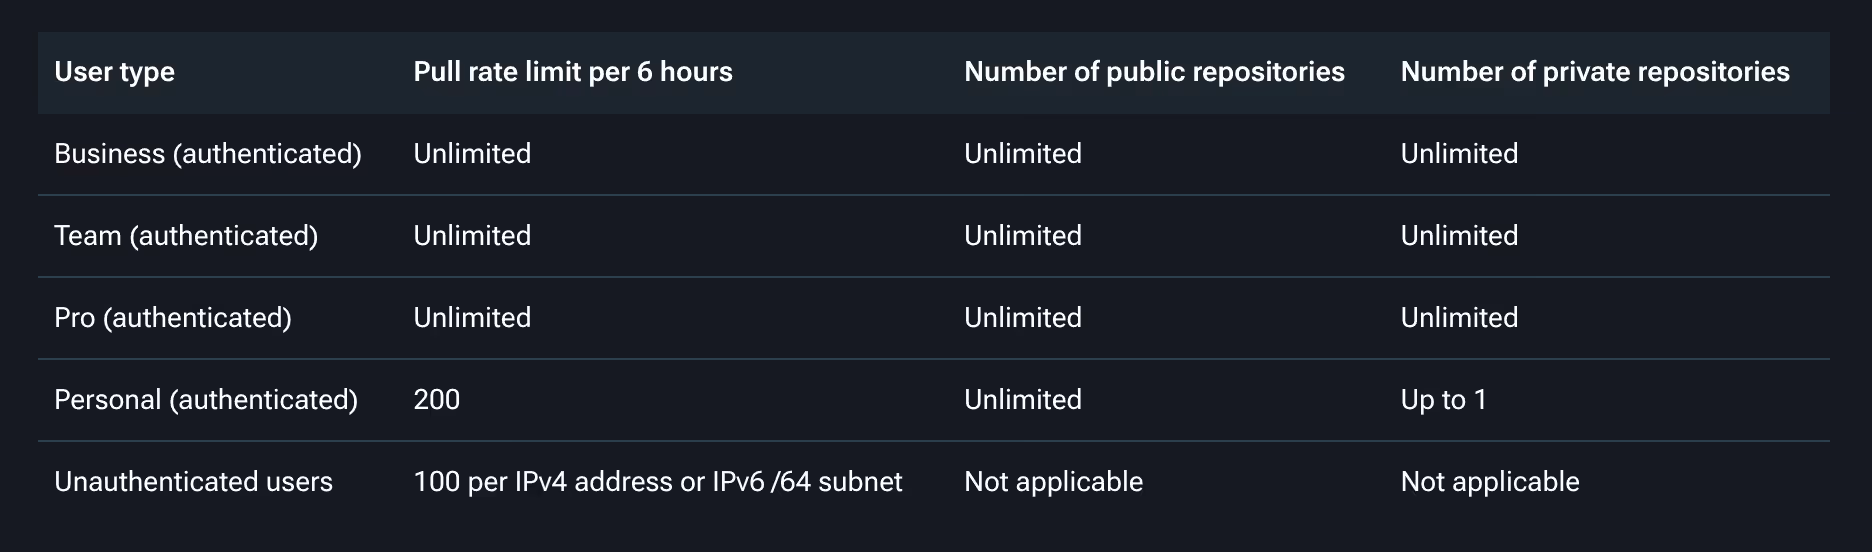Viewport: 1872px width, 552px height.
Task: Select the 'Team (authenticated)' row label
Action: (x=185, y=236)
